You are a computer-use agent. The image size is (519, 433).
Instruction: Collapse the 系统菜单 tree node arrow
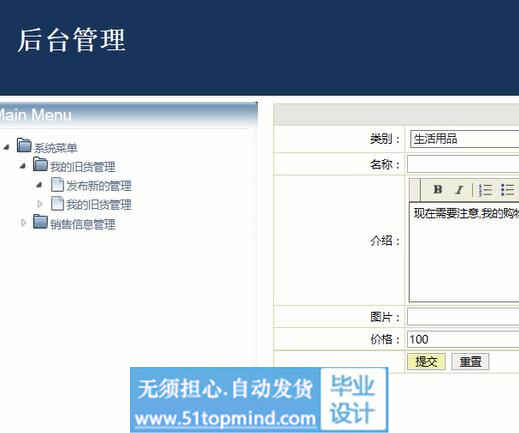pos(6,147)
